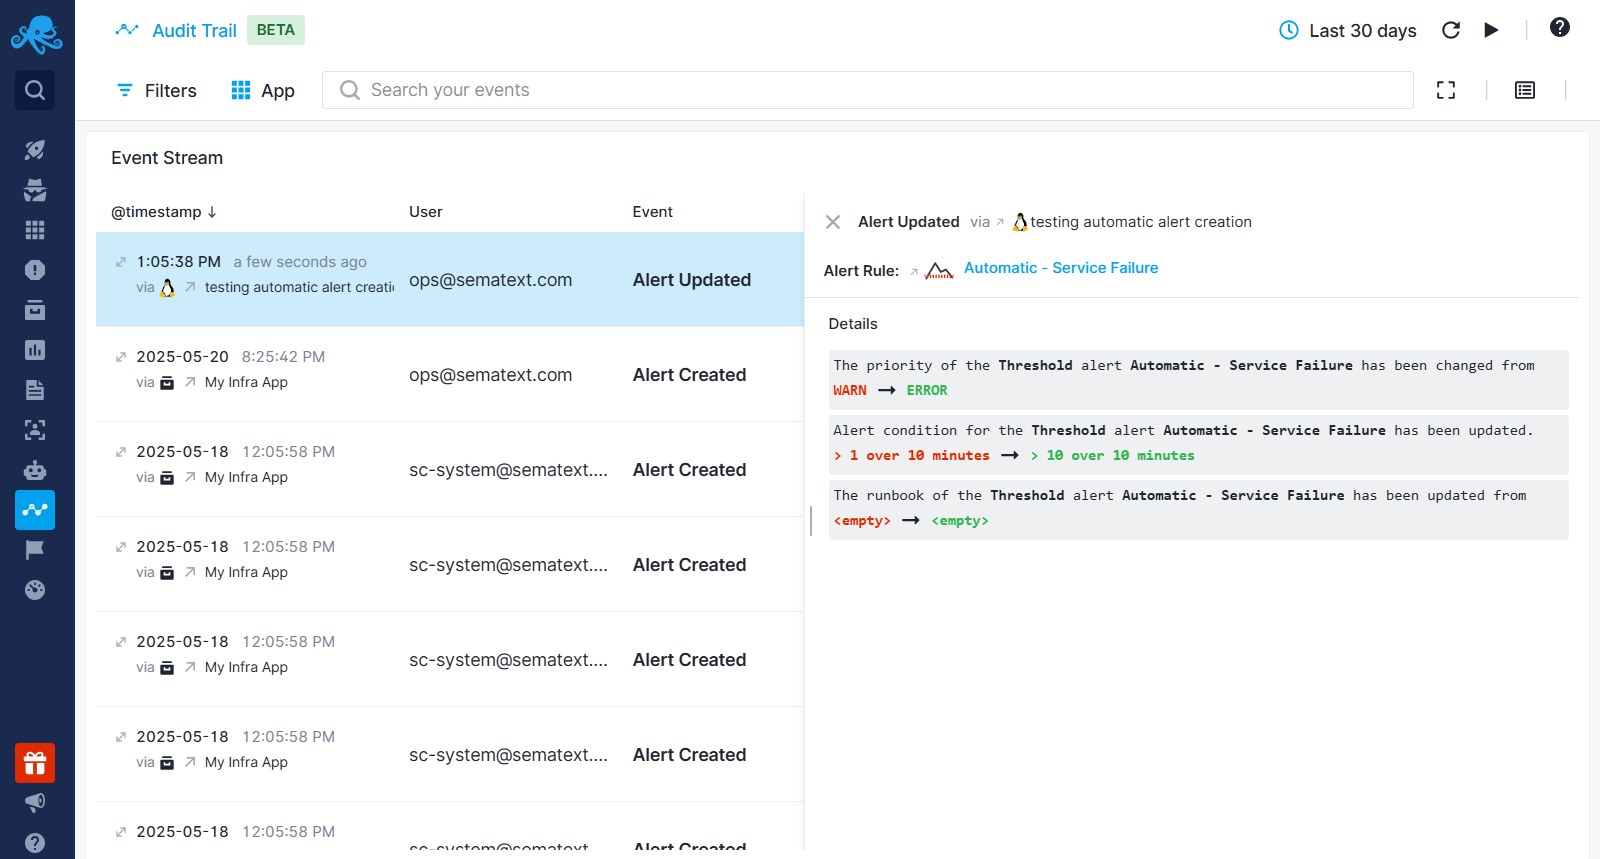
Task: Open the bar chart reports sidebar icon
Action: 35,350
